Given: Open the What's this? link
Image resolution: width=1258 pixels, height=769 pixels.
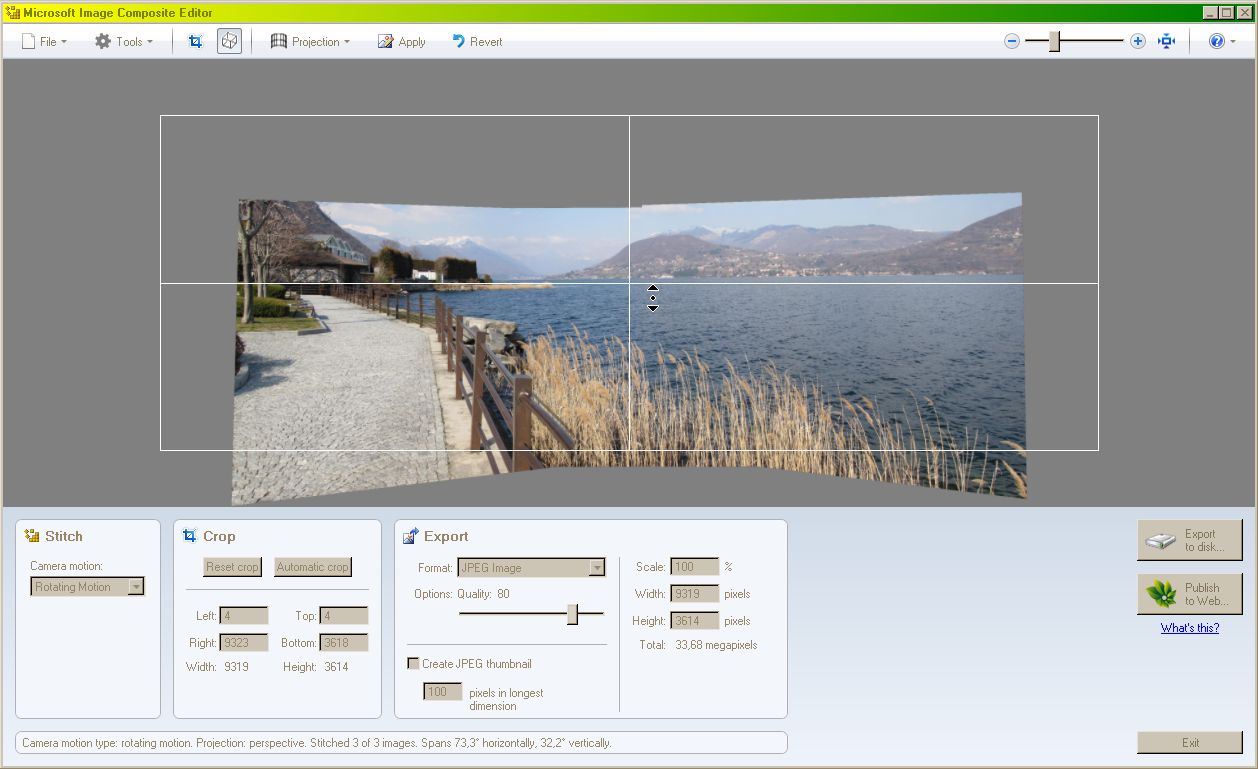Looking at the screenshot, I should (1190, 628).
